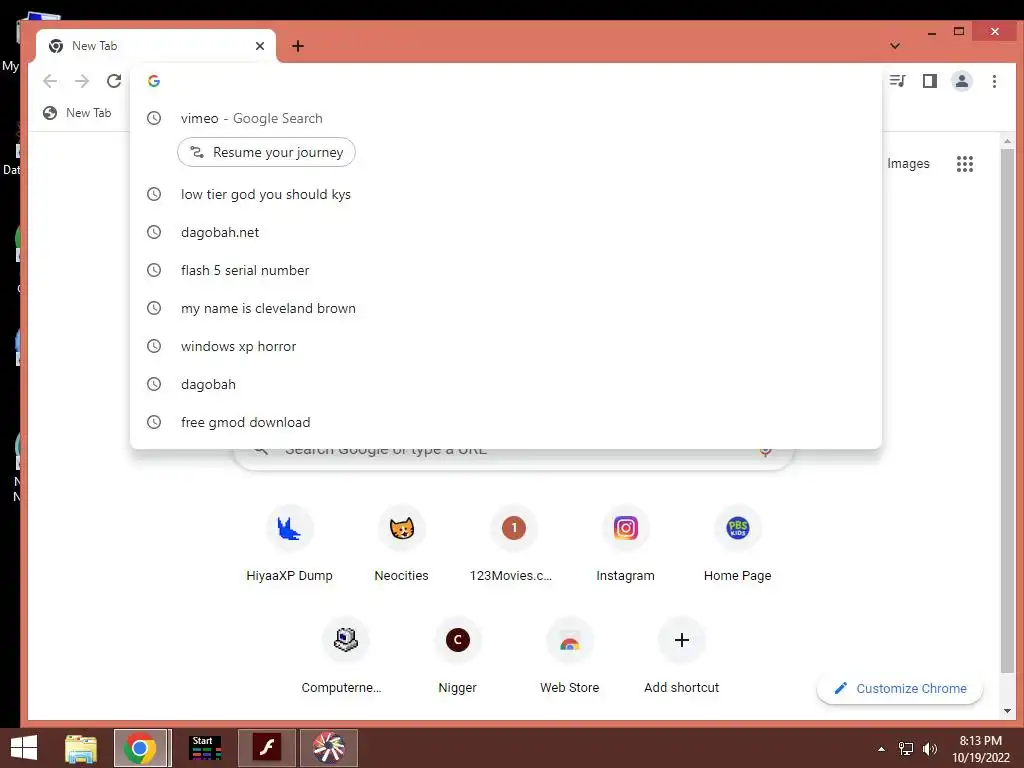The image size is (1024, 768).
Task: Pick the free gmod download suggestion
Action: (505, 422)
